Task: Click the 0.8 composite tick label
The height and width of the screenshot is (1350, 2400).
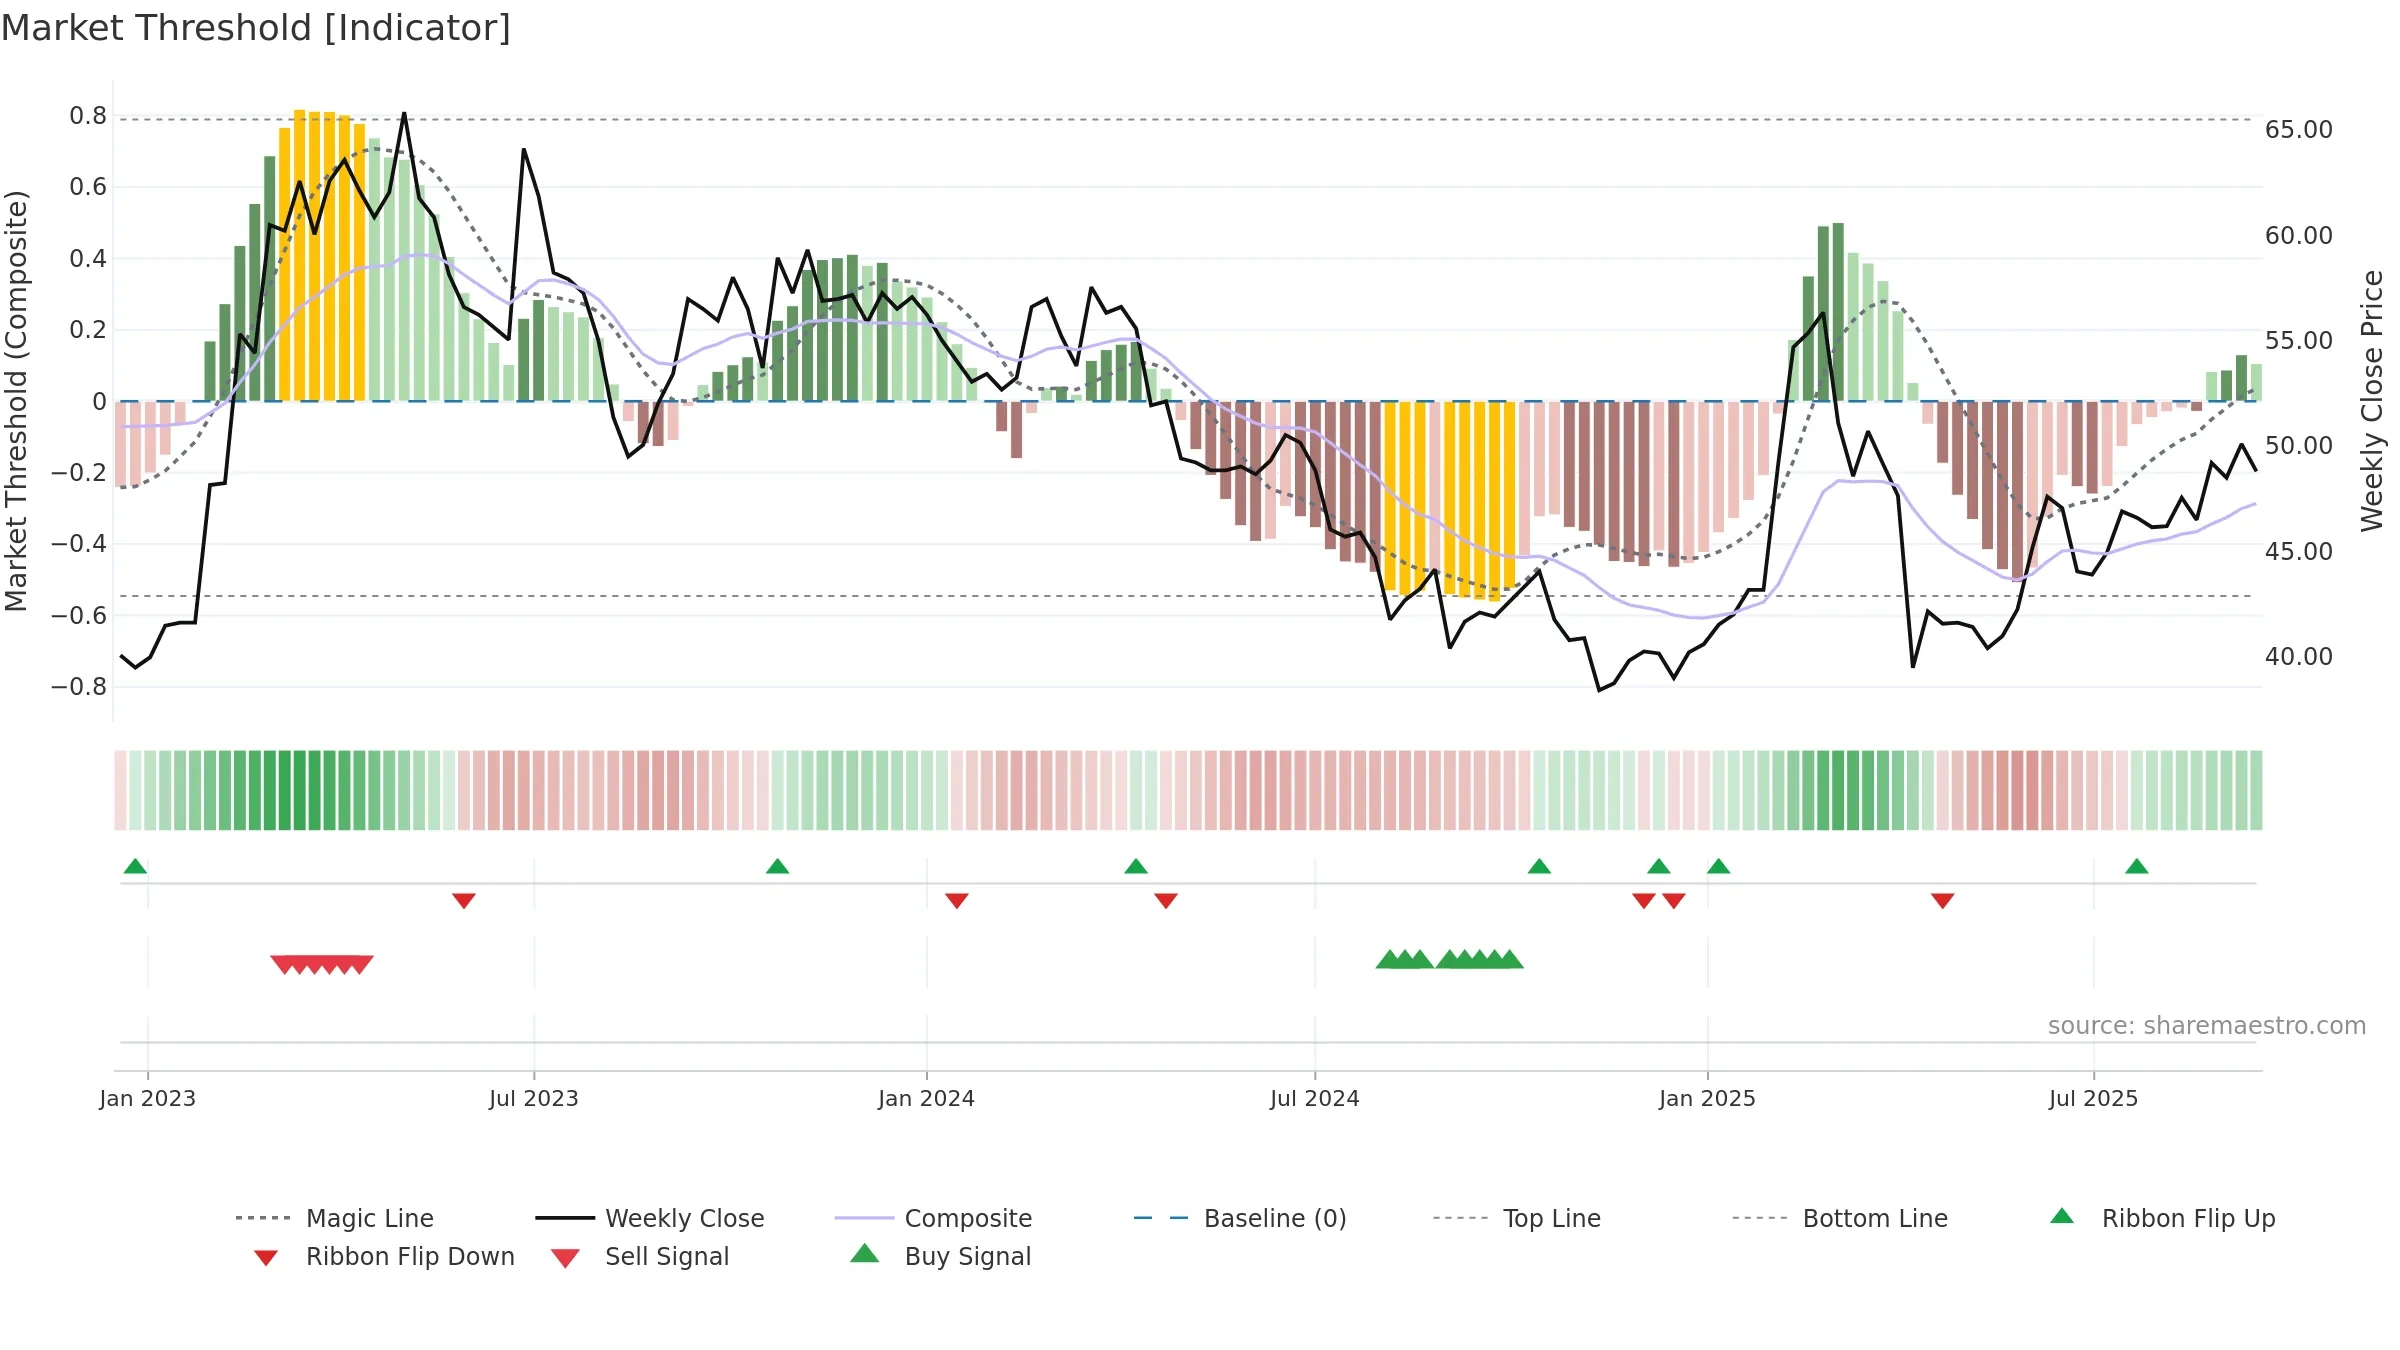Action: [88, 116]
